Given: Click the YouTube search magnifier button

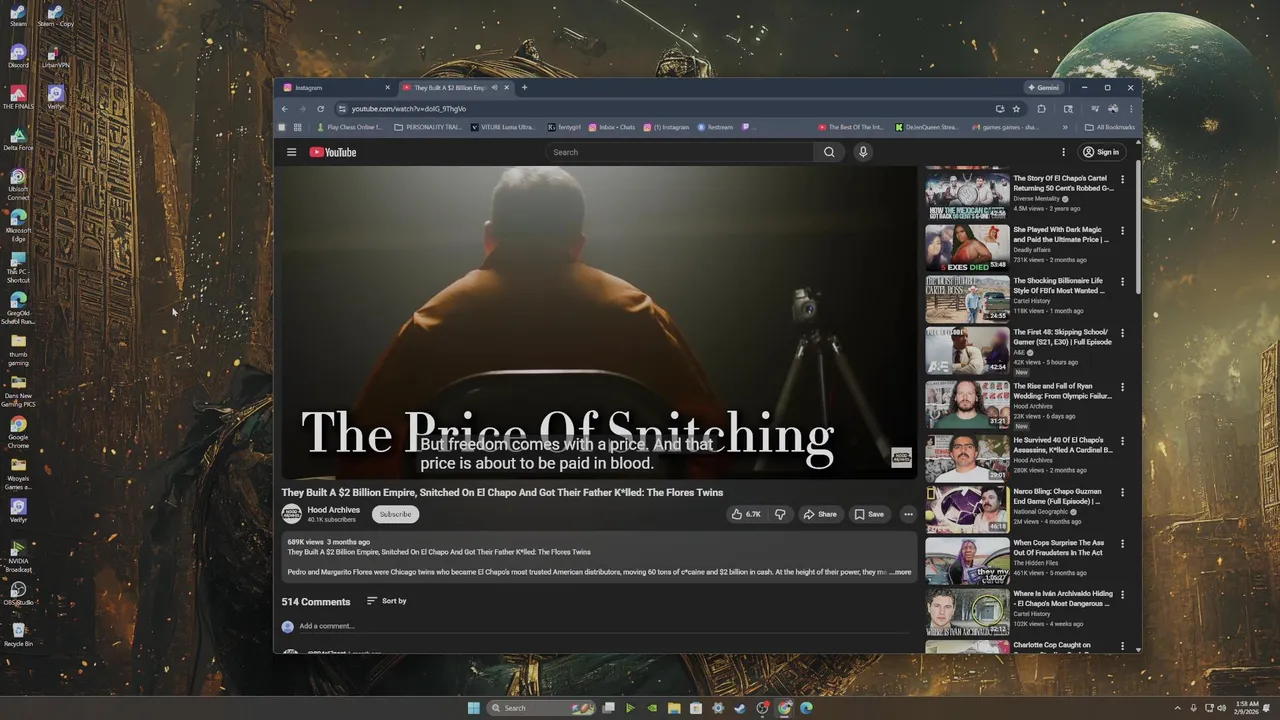Looking at the screenshot, I should coord(829,152).
